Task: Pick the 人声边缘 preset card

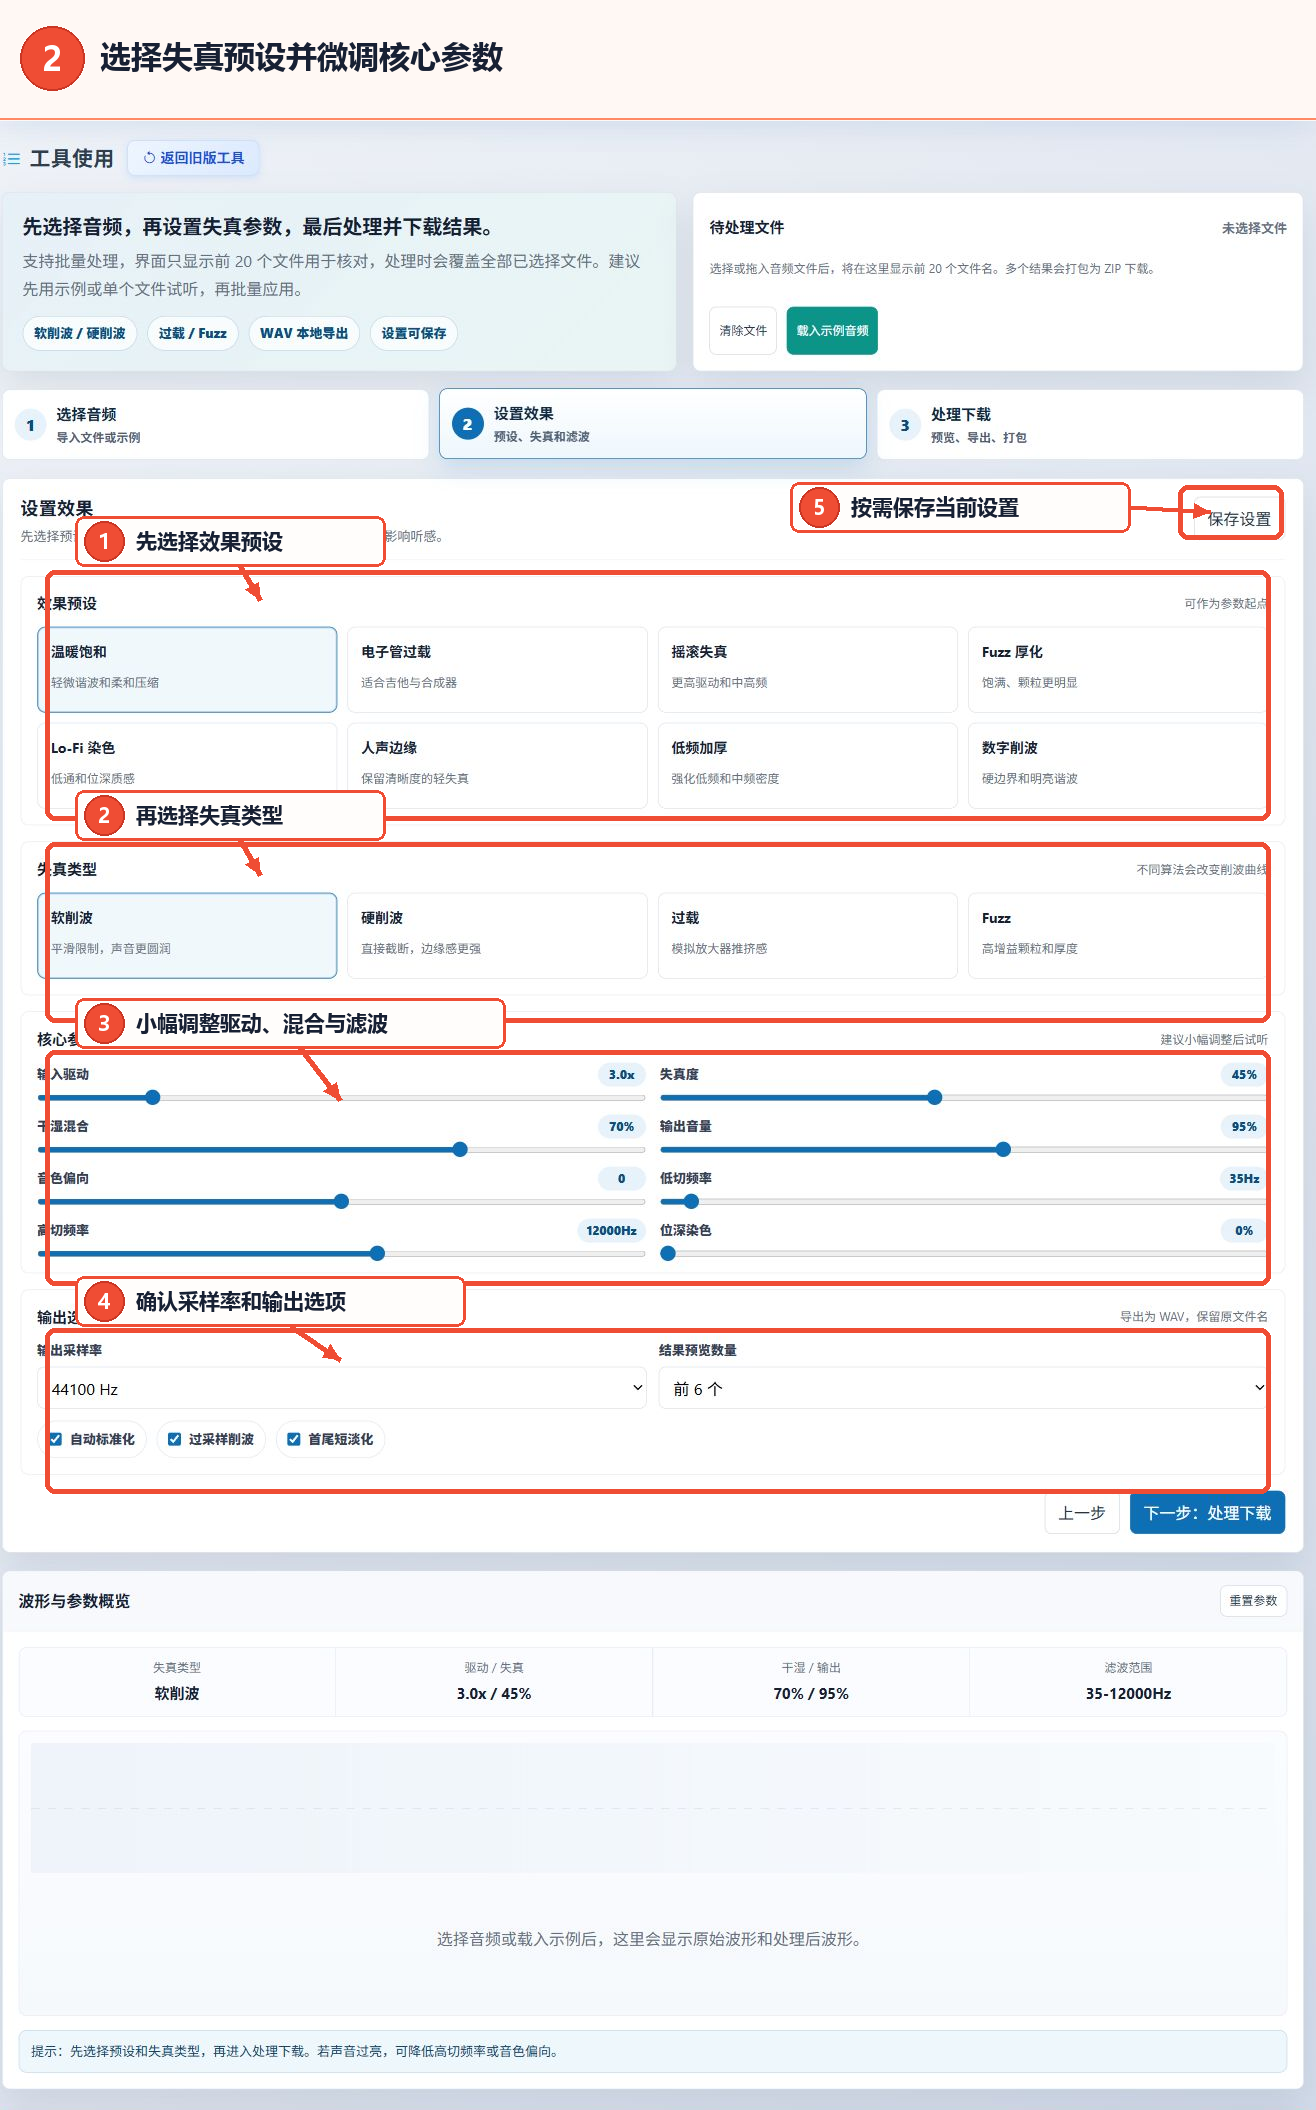Action: pyautogui.click(x=497, y=765)
